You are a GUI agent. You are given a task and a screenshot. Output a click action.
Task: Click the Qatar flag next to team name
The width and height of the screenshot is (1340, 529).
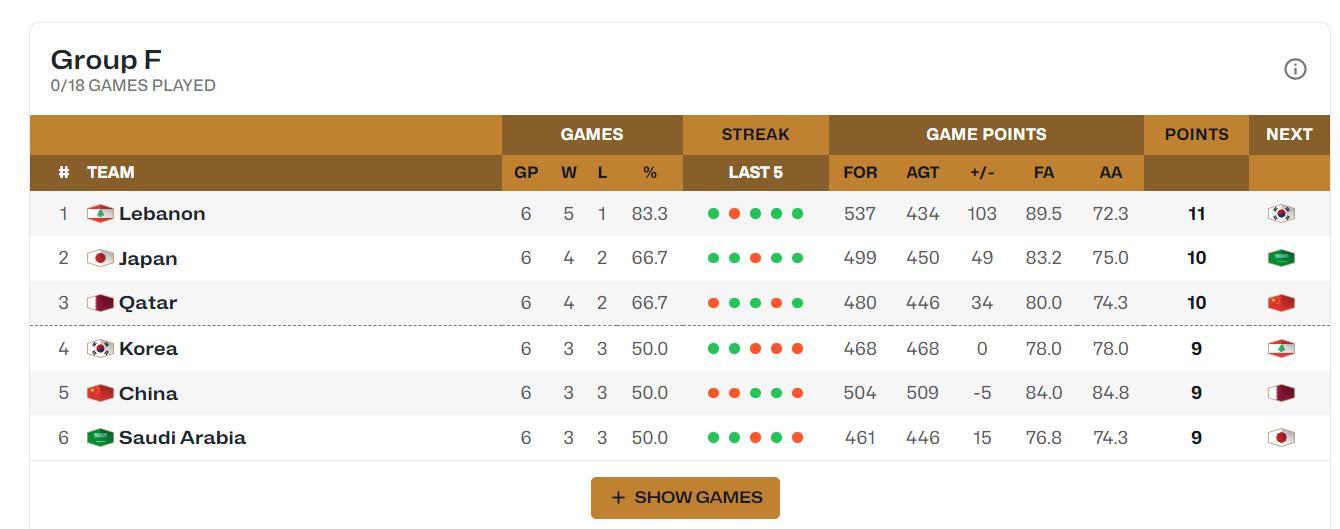[x=100, y=302]
